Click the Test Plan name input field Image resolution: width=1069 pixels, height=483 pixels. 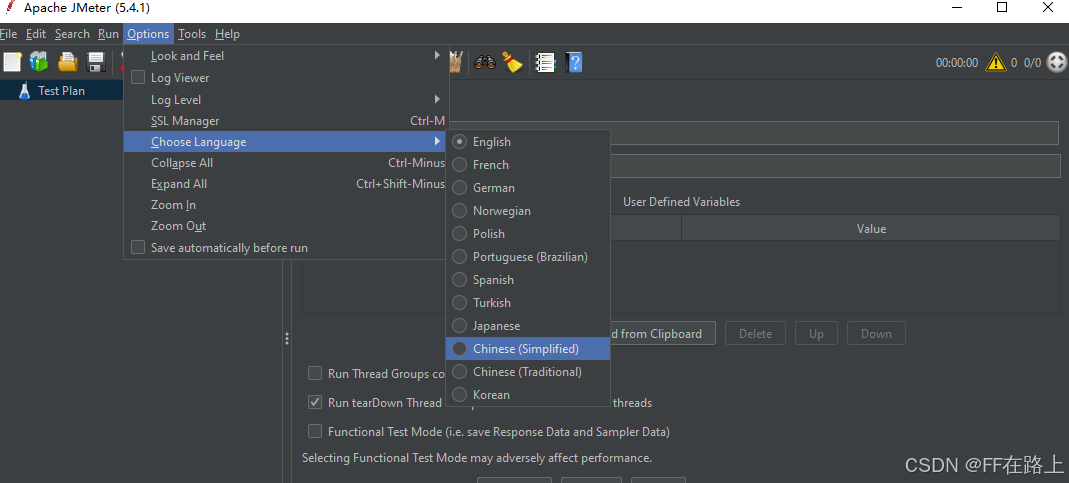click(835, 133)
